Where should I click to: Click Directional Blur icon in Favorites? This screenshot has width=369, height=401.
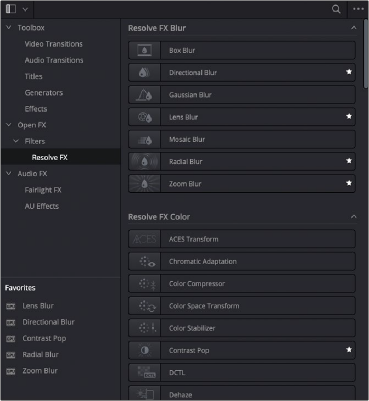11,322
